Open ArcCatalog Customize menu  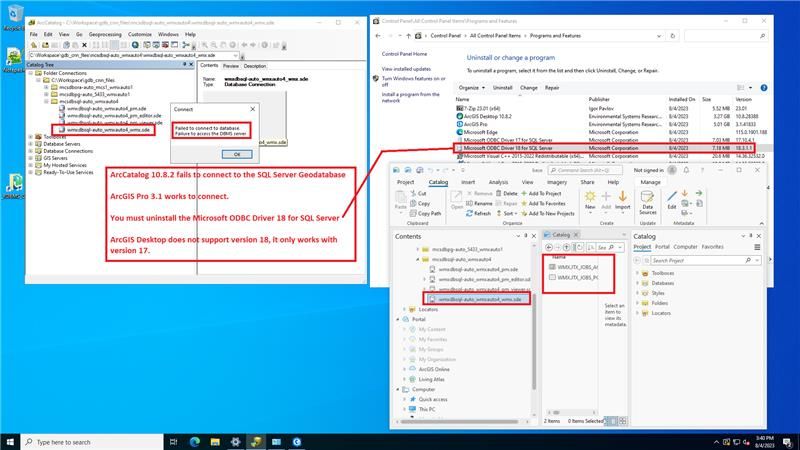click(140, 34)
